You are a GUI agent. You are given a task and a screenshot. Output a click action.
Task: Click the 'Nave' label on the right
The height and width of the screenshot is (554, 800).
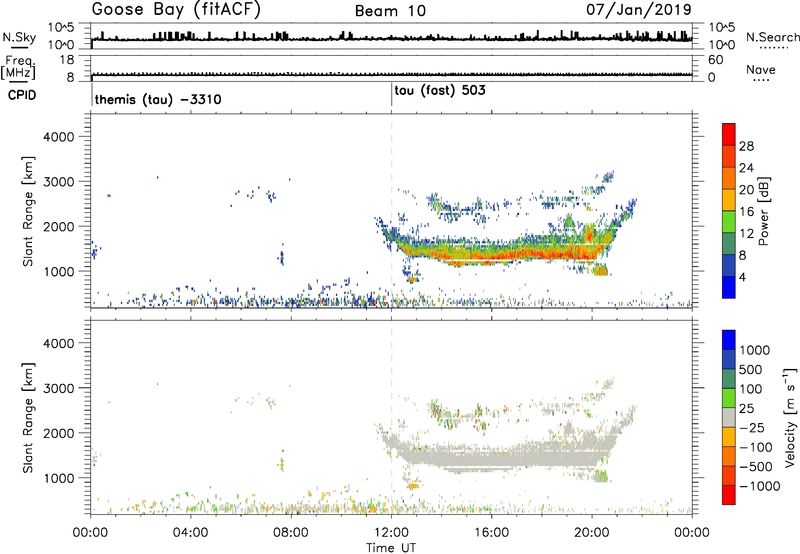click(x=761, y=69)
